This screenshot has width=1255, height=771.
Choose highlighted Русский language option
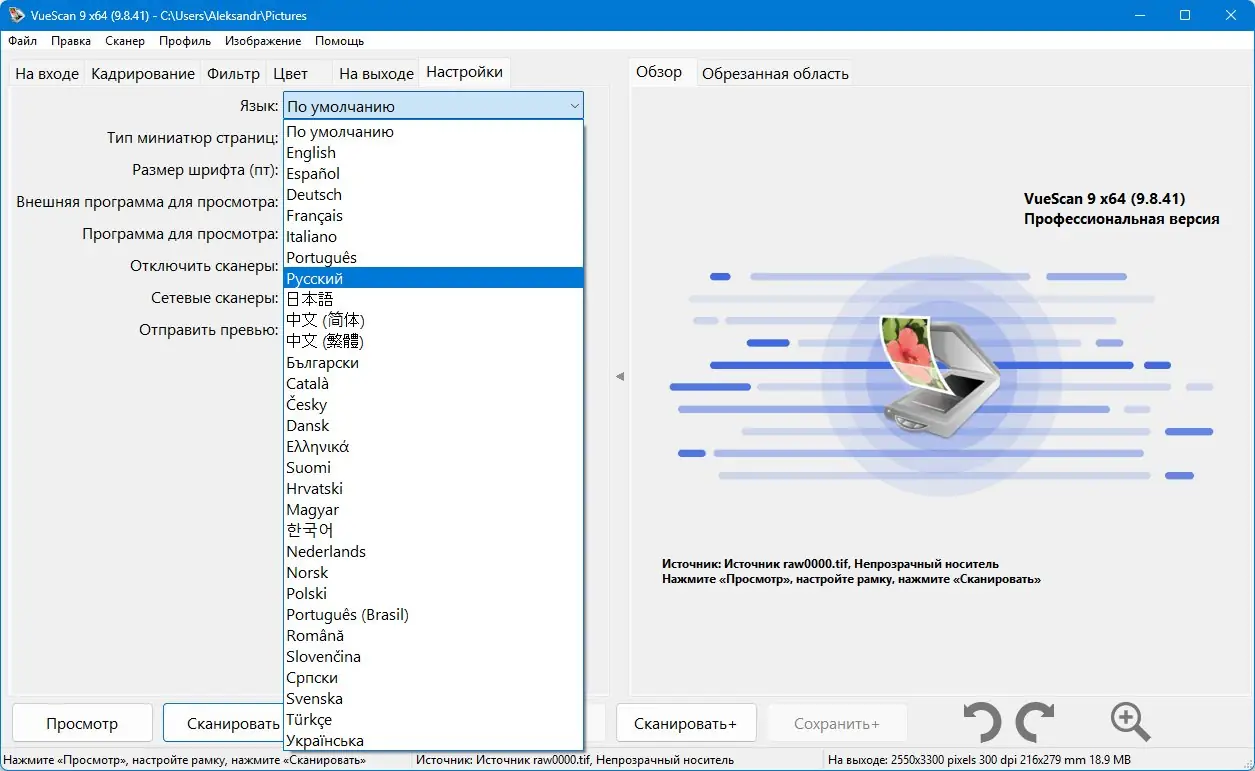pos(433,278)
